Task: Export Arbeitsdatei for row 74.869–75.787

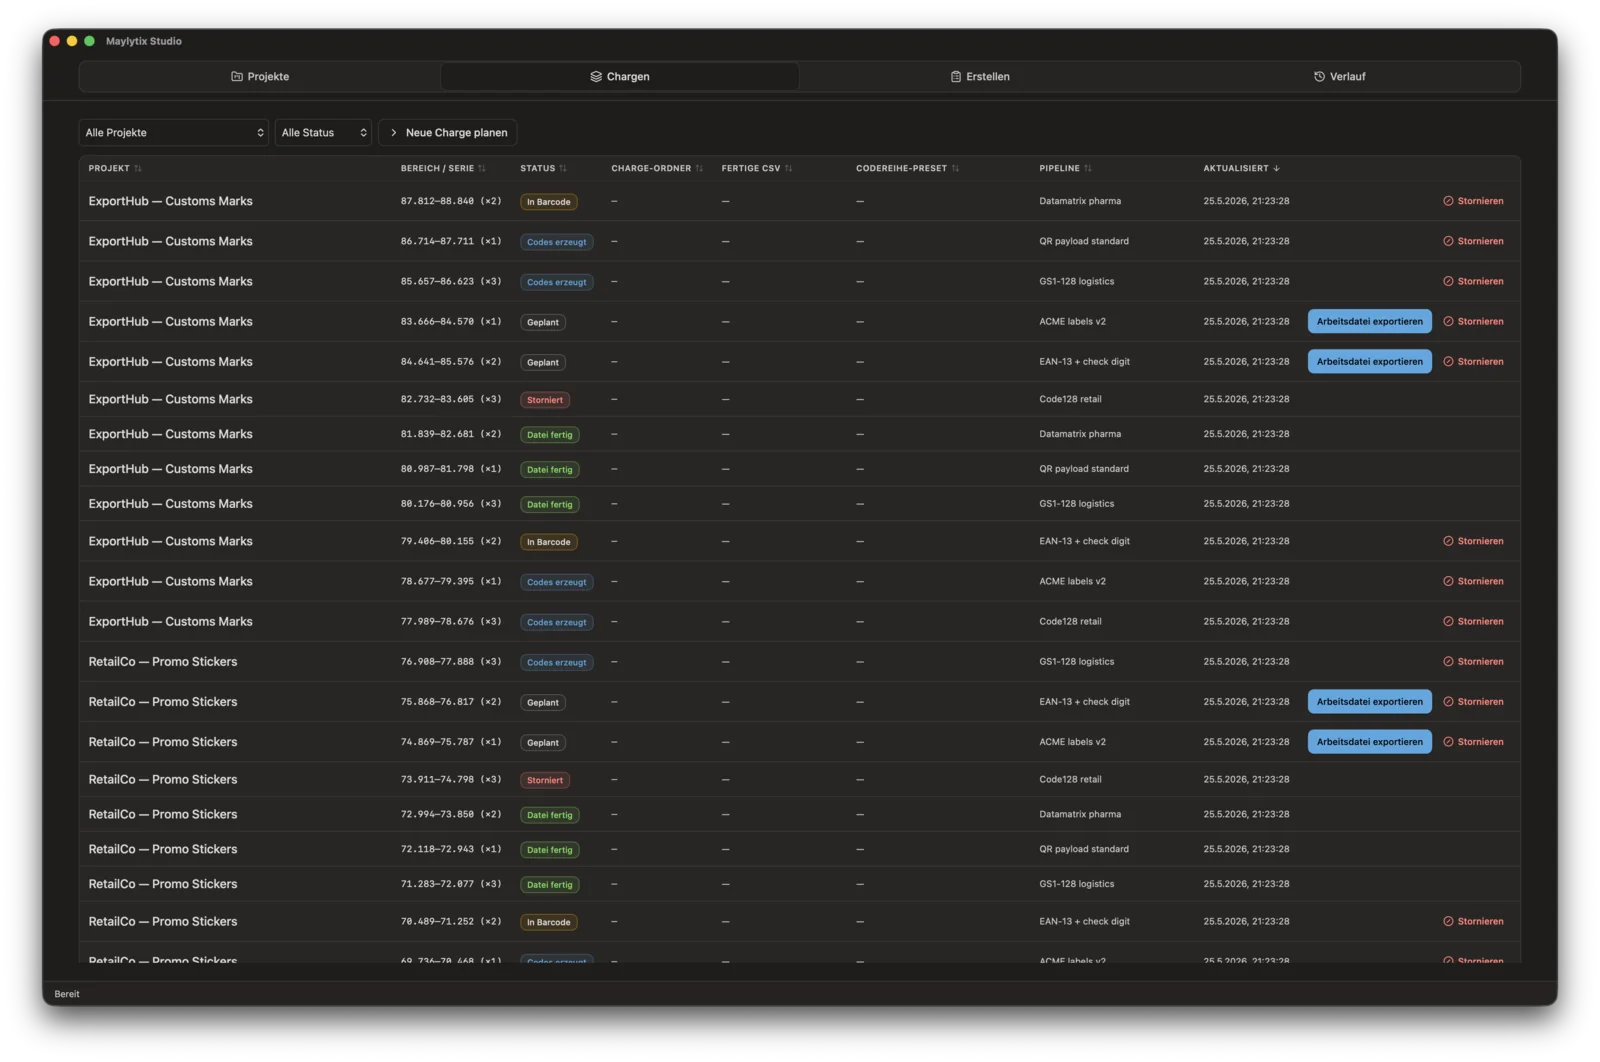Action: (x=1369, y=741)
